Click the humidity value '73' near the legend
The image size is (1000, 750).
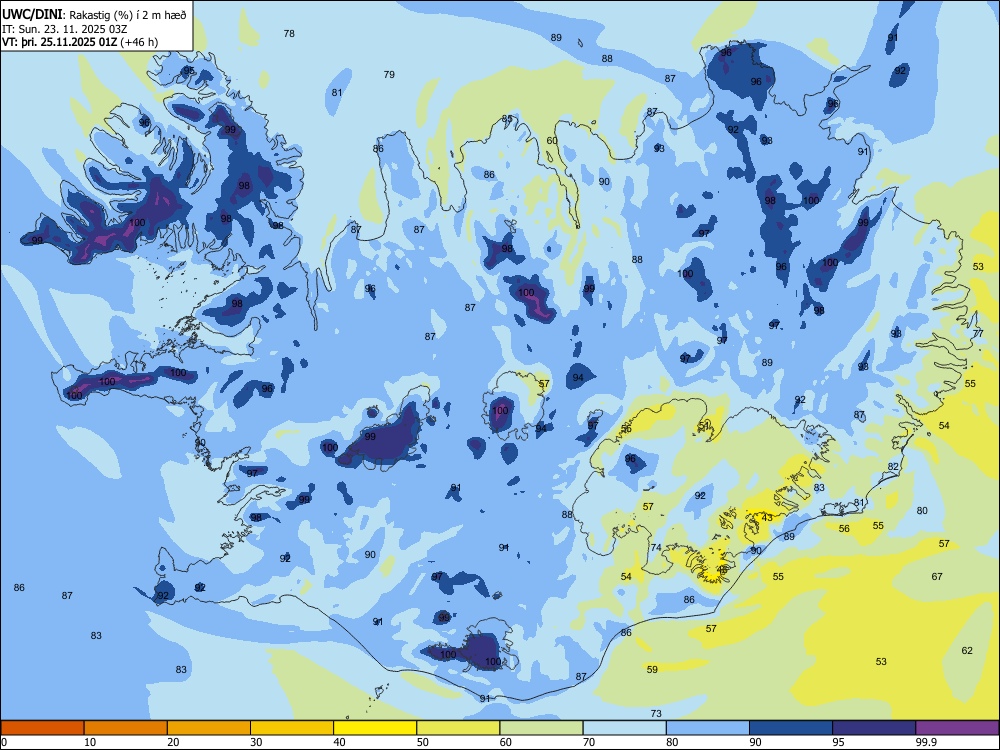pos(656,714)
